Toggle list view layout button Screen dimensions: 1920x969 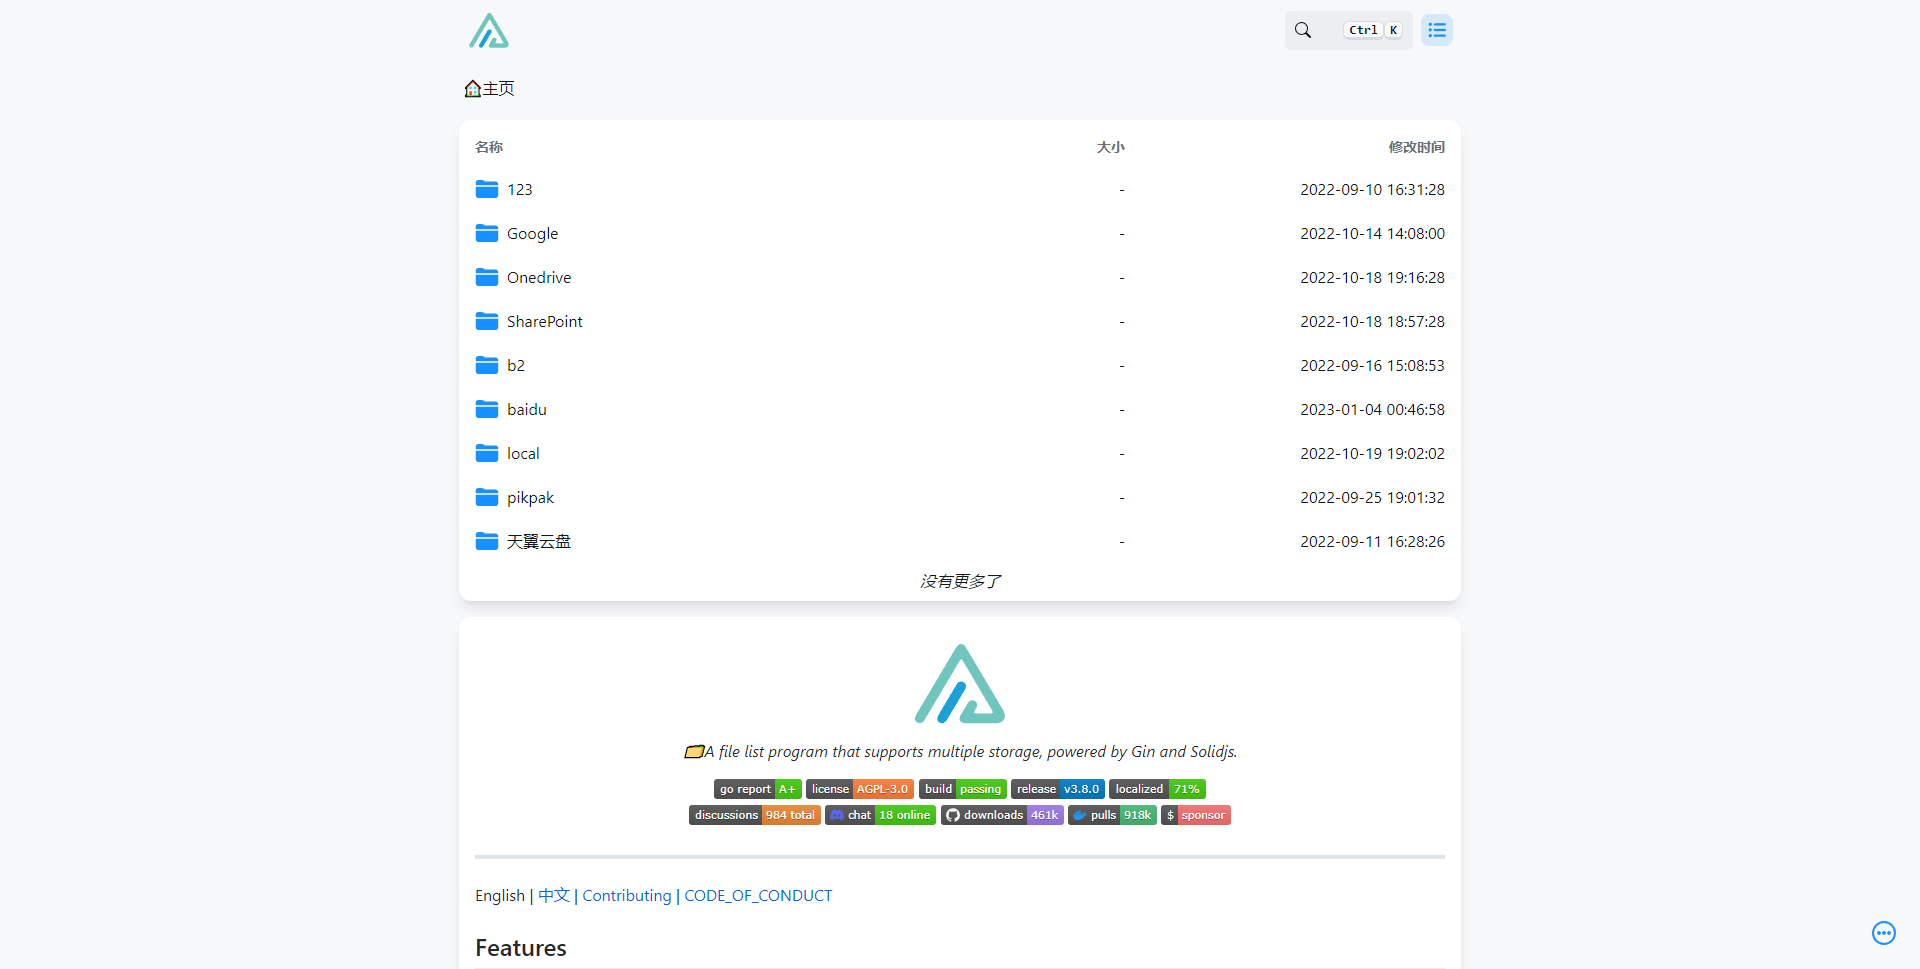[1437, 31]
